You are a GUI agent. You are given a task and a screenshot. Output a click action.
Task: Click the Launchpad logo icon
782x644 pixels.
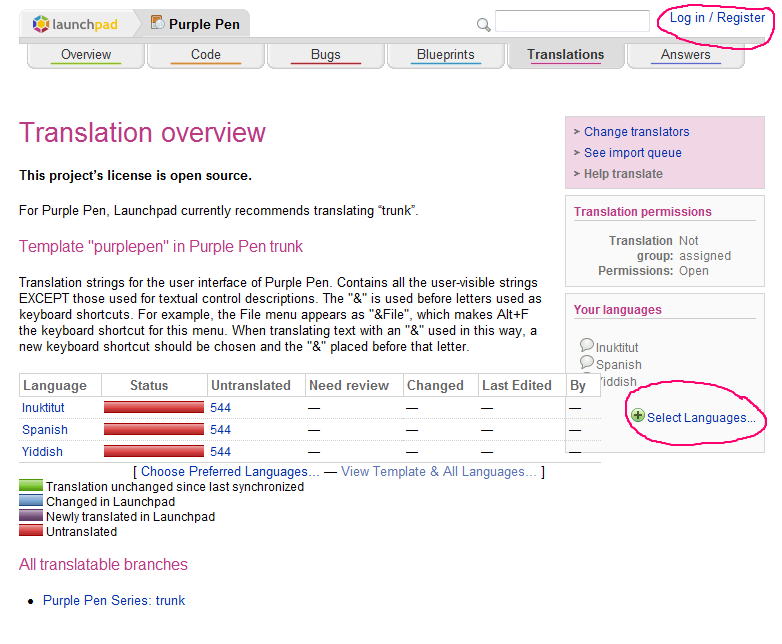coord(41,24)
